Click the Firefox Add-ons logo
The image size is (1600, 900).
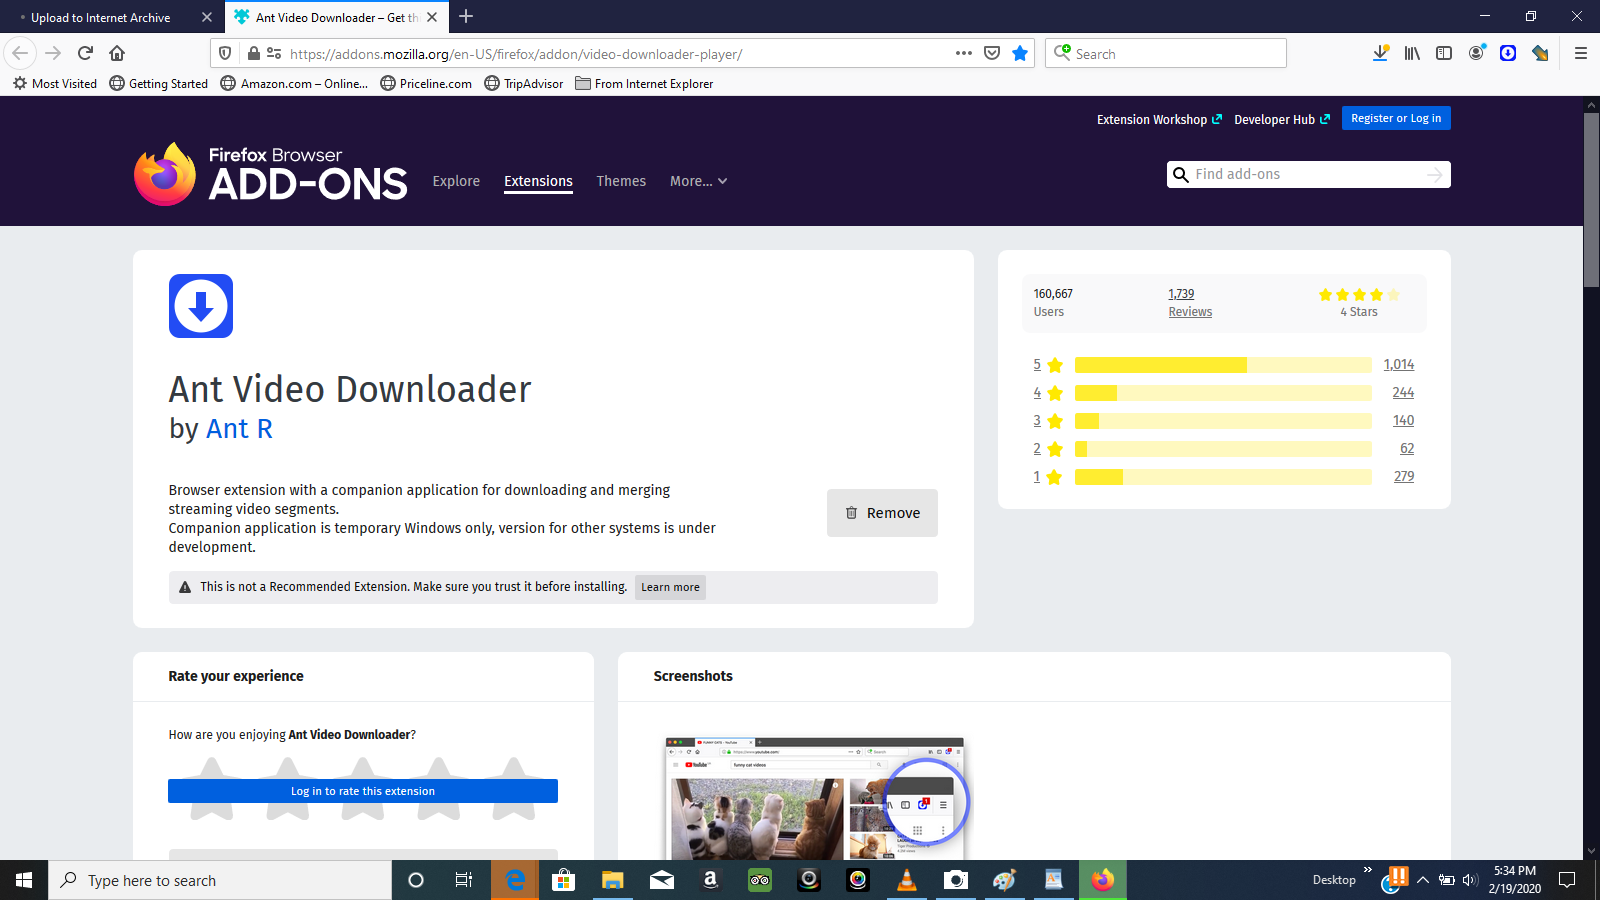tap(270, 173)
